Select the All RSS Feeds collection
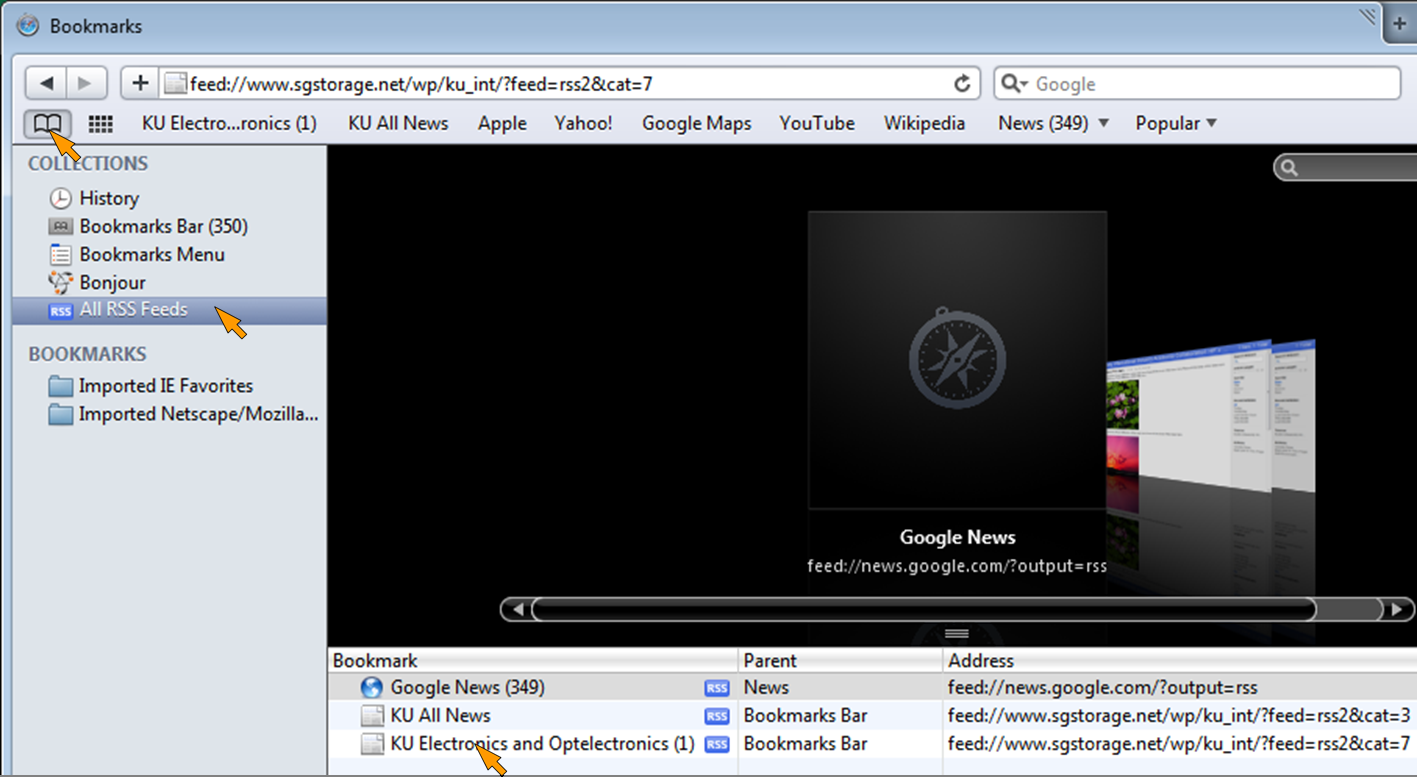1417x777 pixels. point(169,310)
